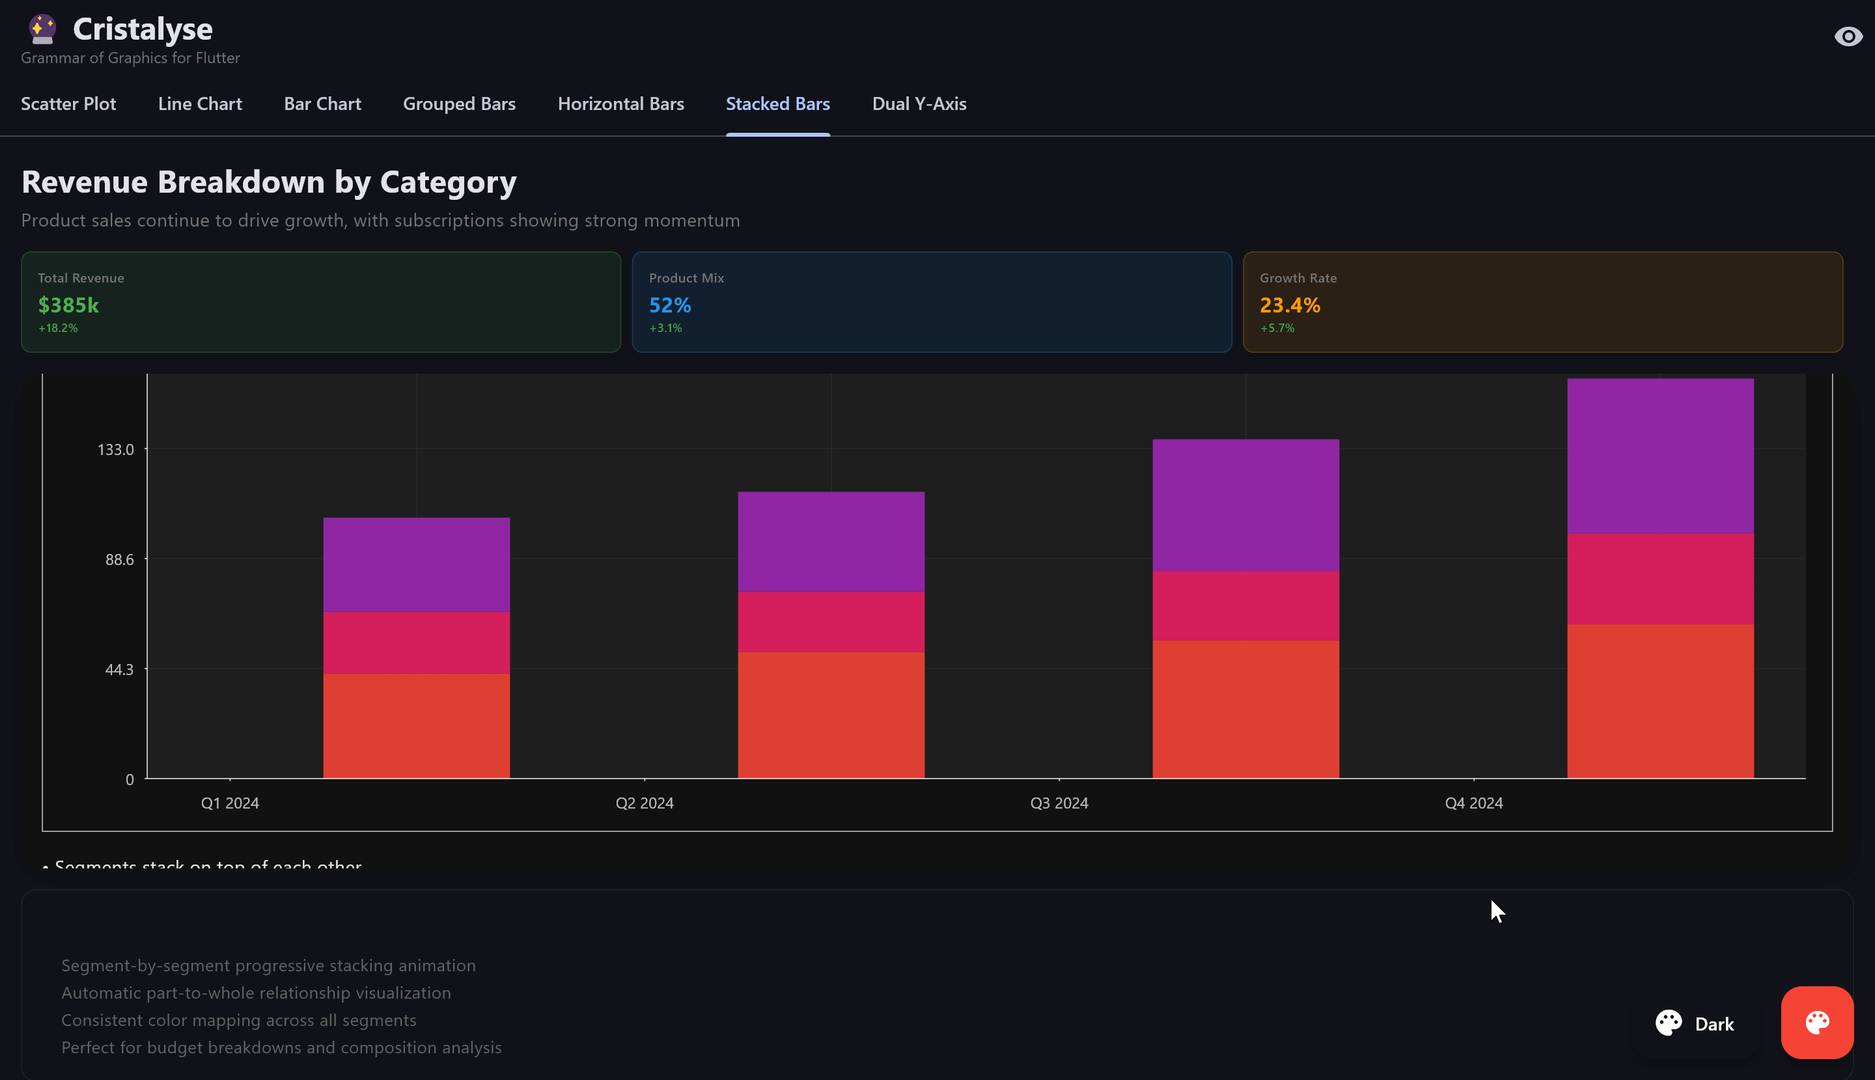The width and height of the screenshot is (1875, 1080).
Task: Click the Cristalyse crystal ball logo
Action: coord(42,29)
